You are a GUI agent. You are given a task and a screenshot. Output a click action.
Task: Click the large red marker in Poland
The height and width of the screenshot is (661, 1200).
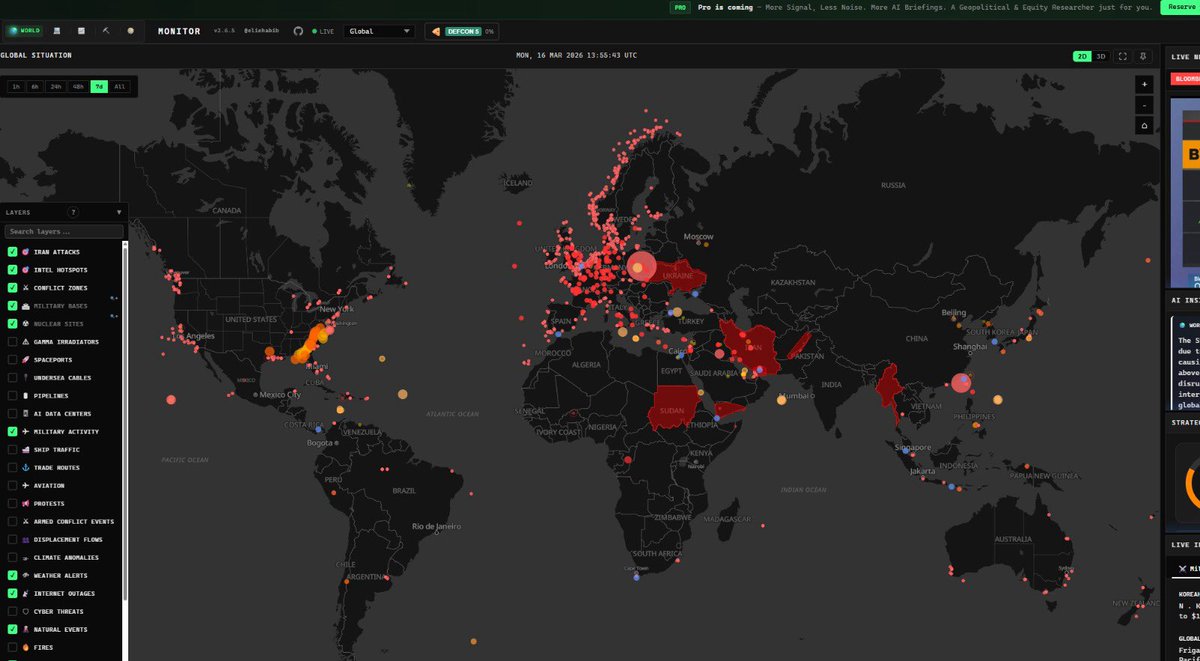pos(642,266)
